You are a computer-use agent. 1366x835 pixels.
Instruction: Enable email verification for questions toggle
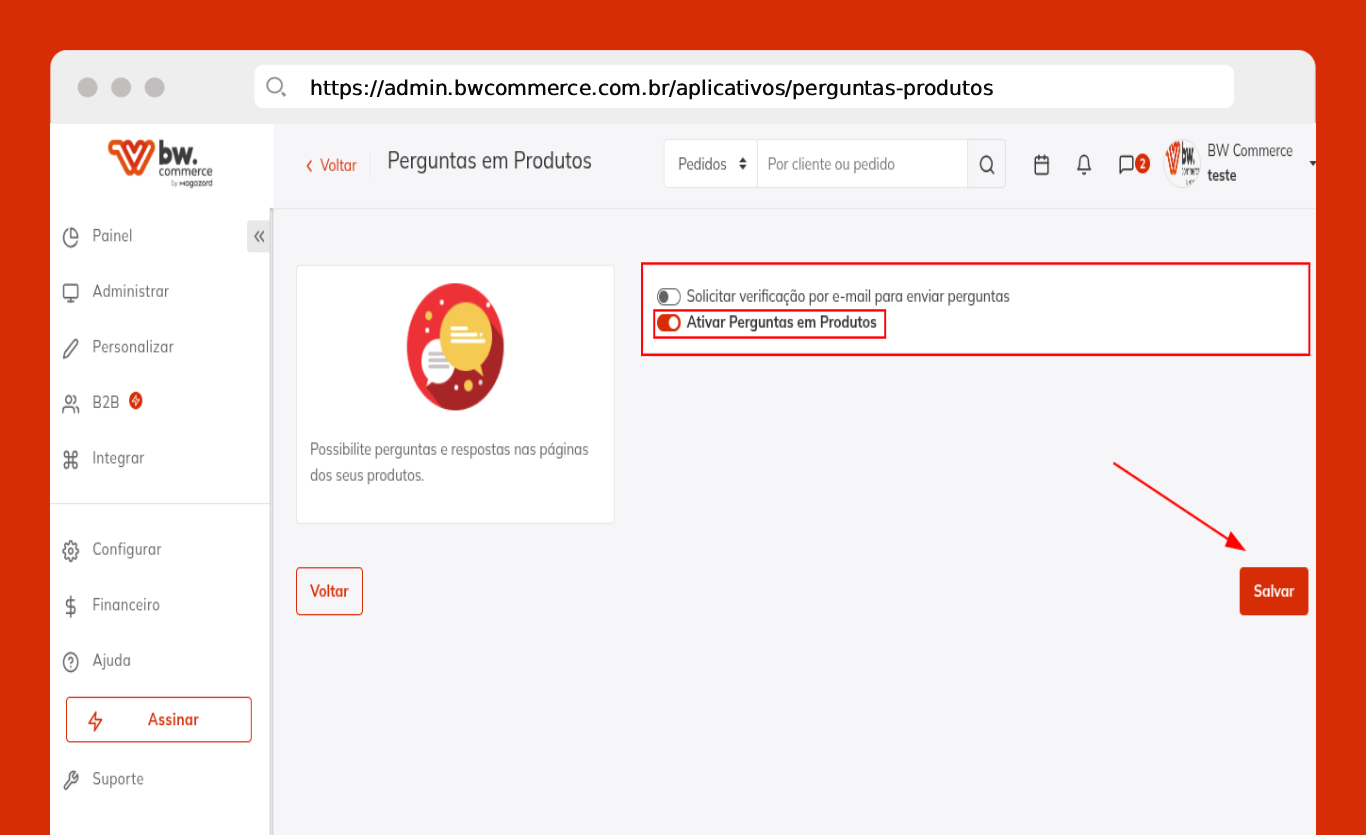pos(668,297)
